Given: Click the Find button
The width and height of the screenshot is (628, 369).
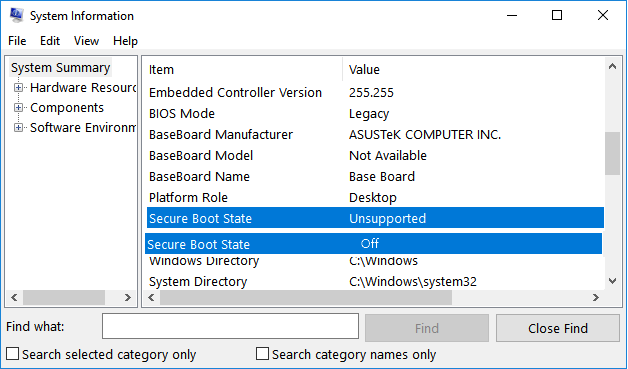Looking at the screenshot, I should 427,328.
